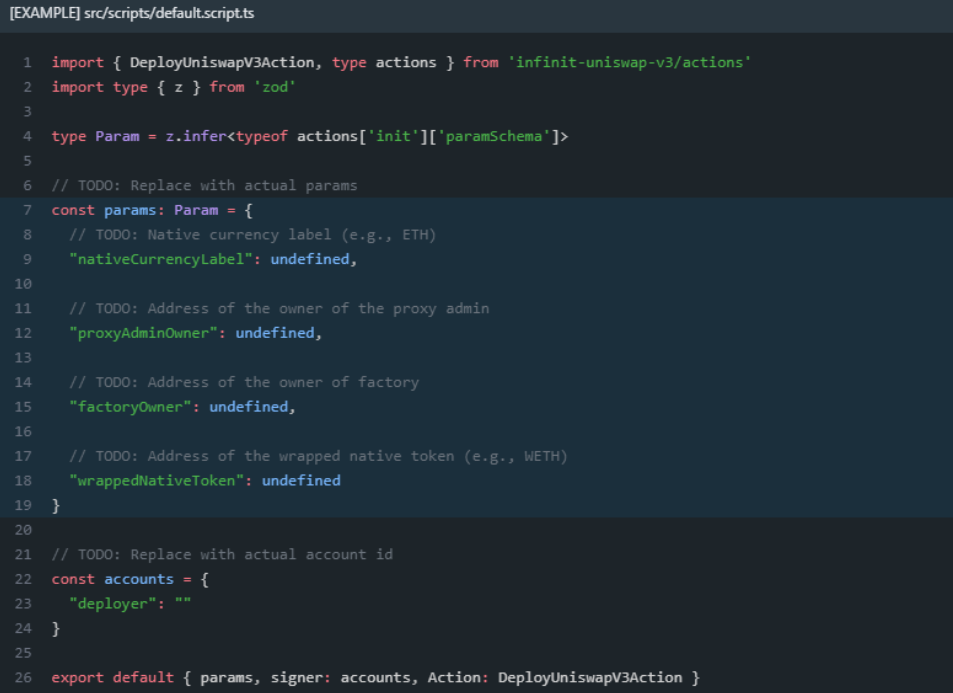The height and width of the screenshot is (693, 953).
Task: Click 'Action' key on line 26
Action: [x=454, y=678]
